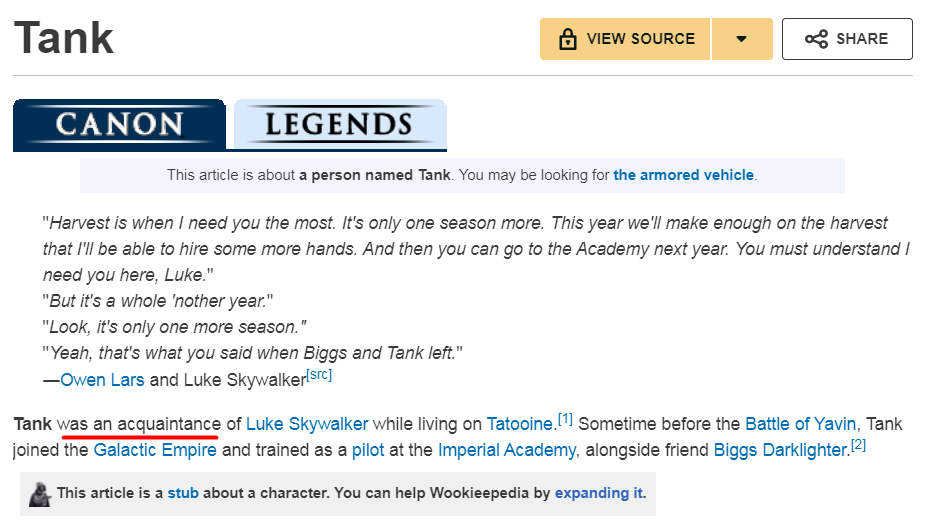This screenshot has width=931, height=524.
Task: Open the Luke Skywalker article link
Action: (307, 424)
